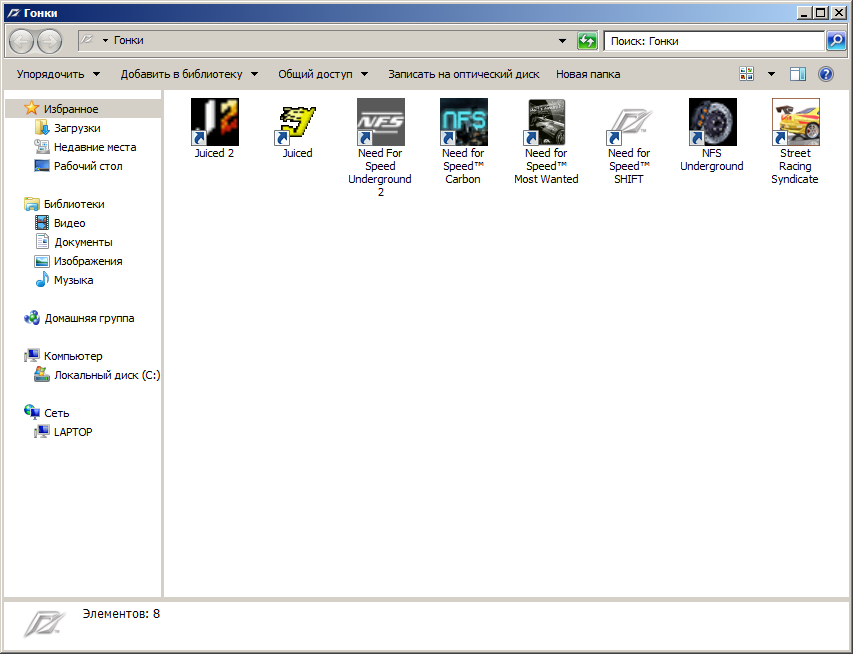Select Need for Speed Most Wanted icon
This screenshot has height=654, width=853.
click(x=546, y=122)
